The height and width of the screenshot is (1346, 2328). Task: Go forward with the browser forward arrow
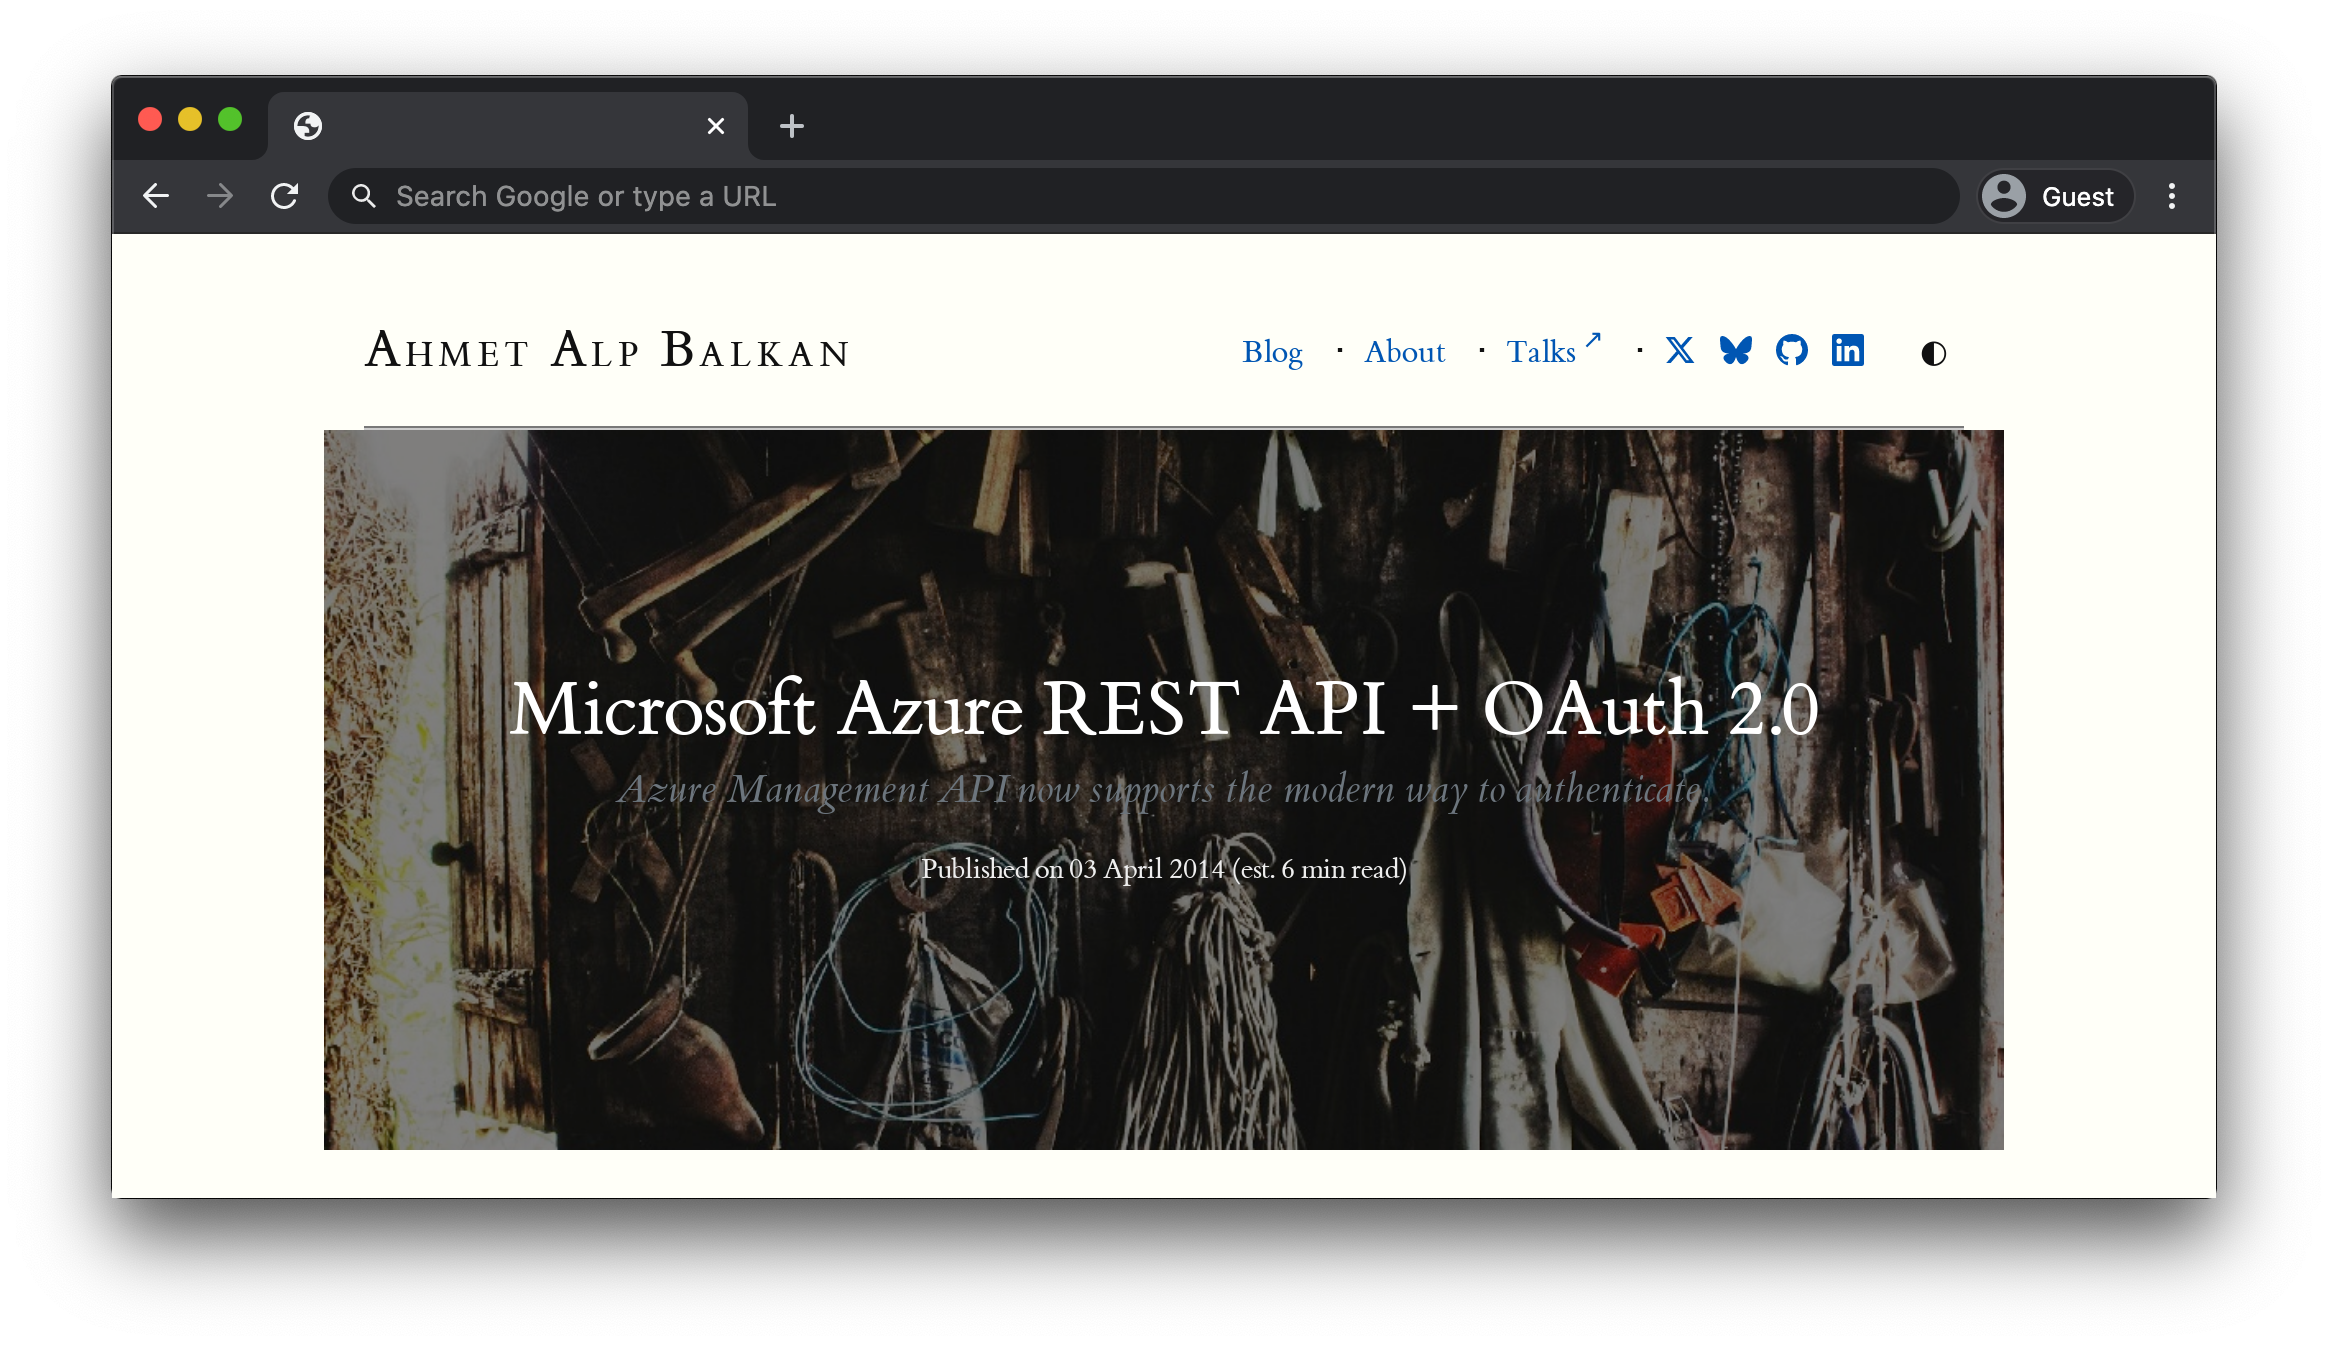tap(220, 196)
